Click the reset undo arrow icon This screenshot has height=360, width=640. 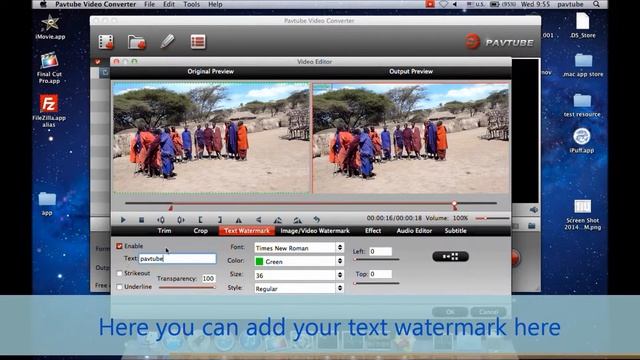pos(316,220)
